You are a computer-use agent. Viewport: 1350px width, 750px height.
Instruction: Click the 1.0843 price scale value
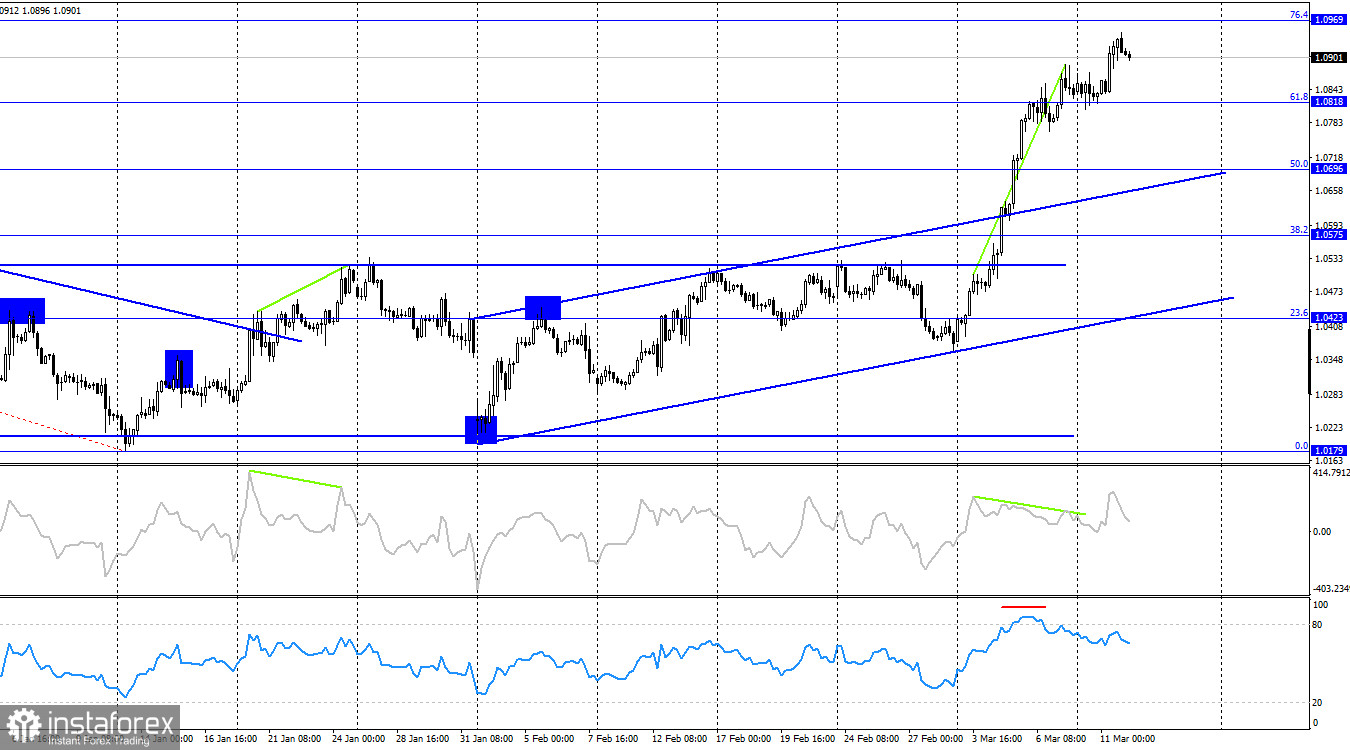(1330, 89)
